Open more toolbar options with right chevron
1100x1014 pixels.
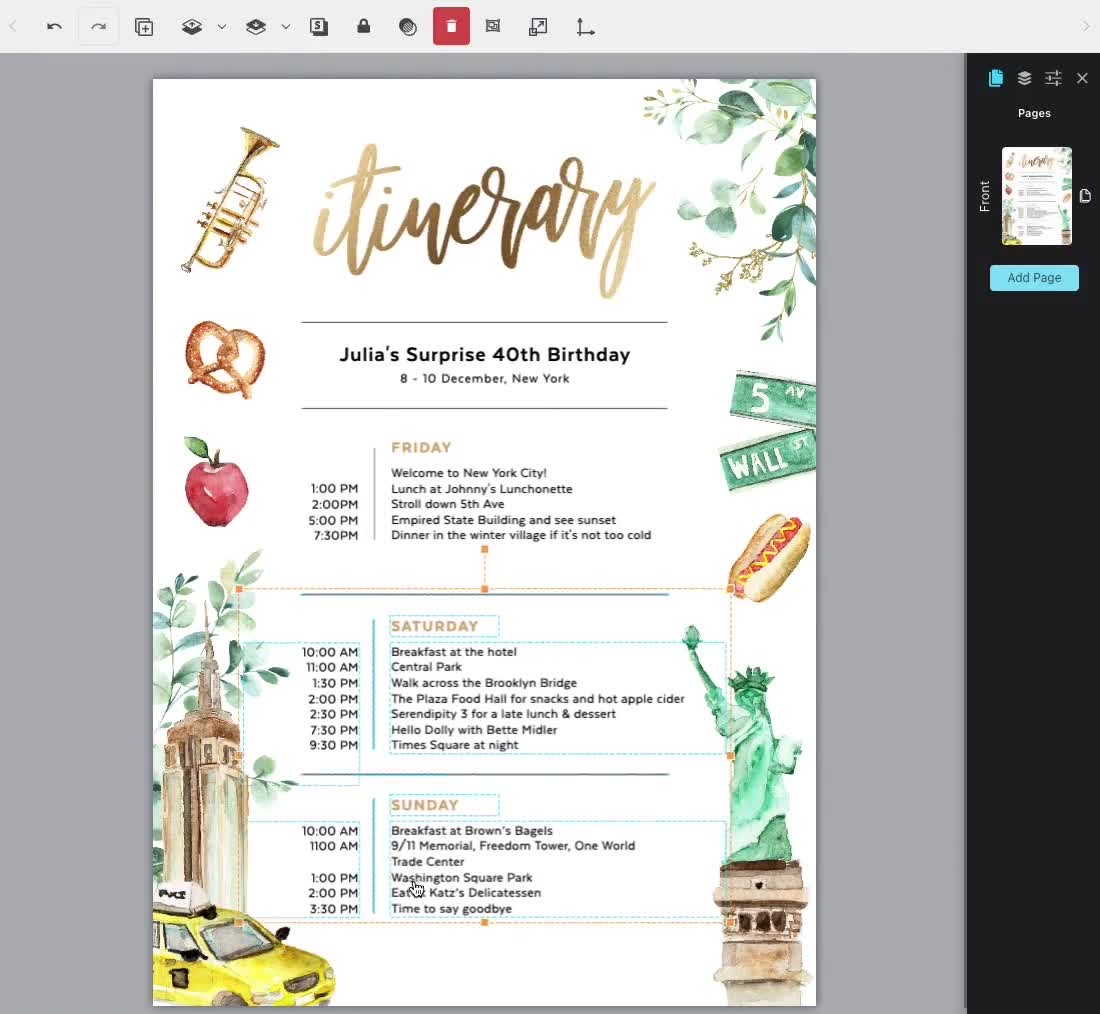pyautogui.click(x=1086, y=26)
